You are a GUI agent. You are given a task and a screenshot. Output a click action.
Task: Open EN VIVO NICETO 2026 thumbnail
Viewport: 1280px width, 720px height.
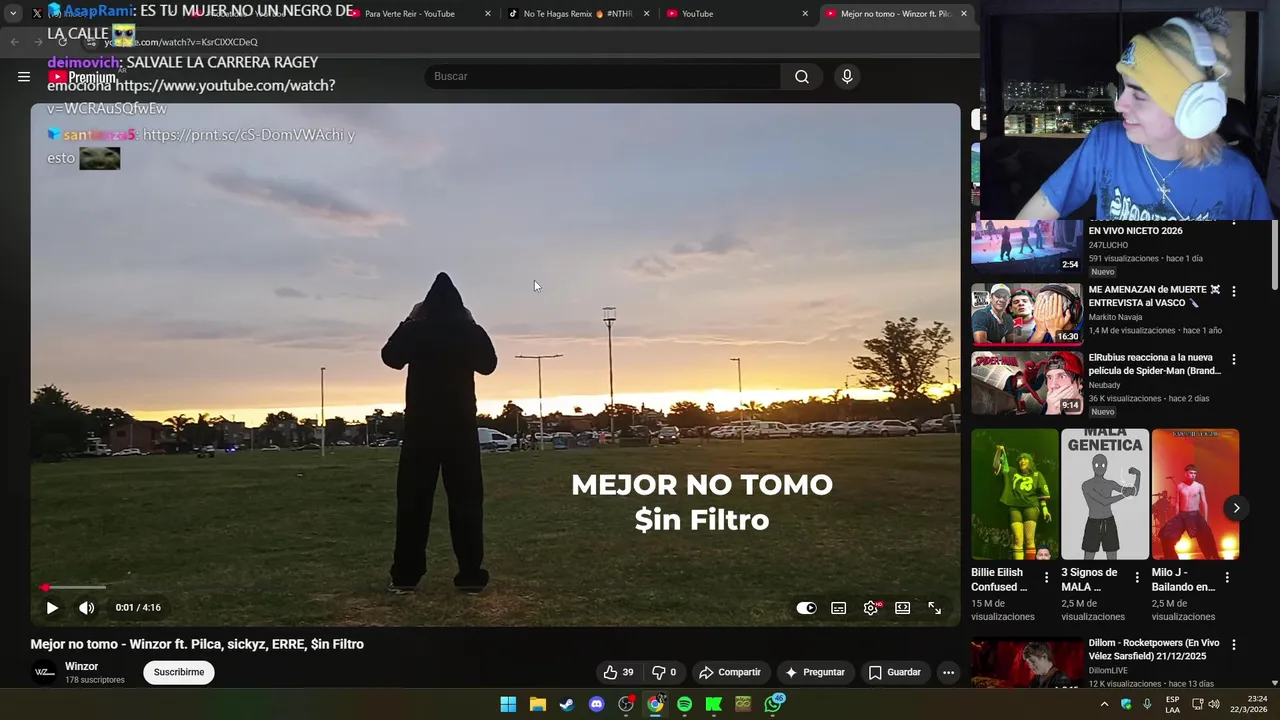click(x=1027, y=247)
